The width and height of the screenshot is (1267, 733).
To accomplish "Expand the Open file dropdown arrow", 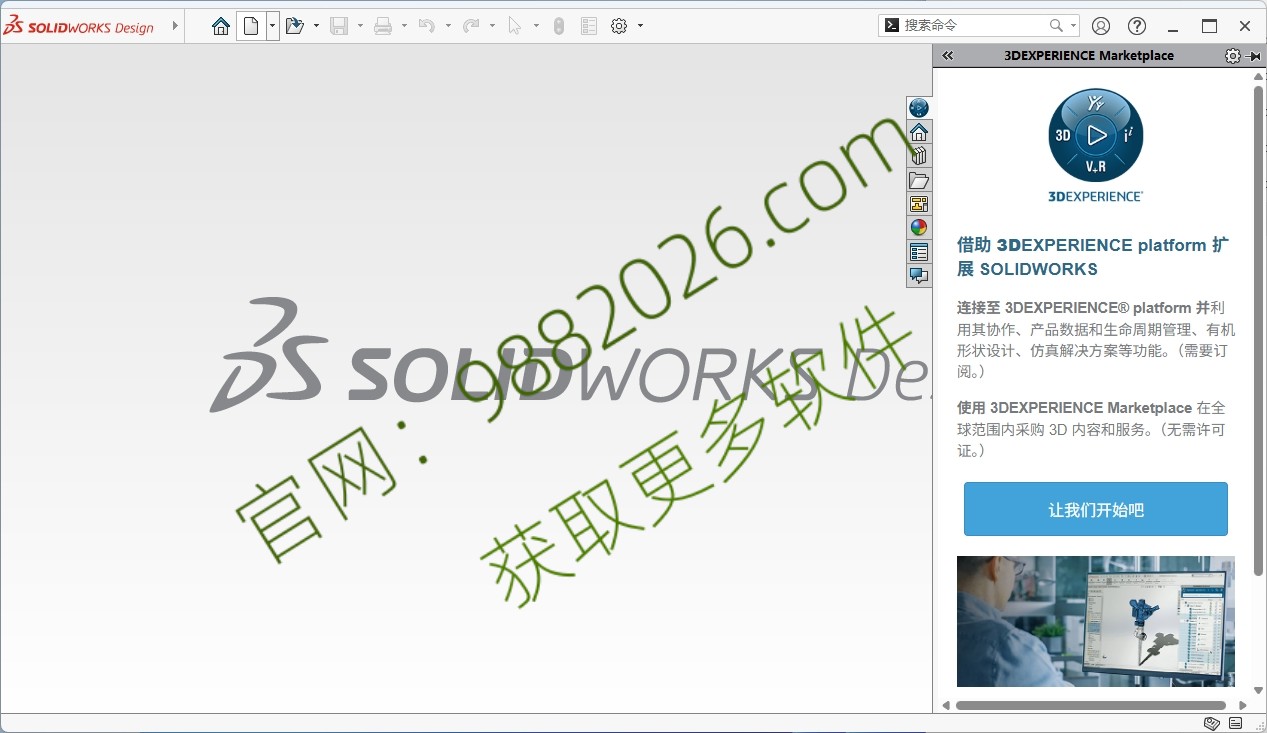I will (316, 26).
